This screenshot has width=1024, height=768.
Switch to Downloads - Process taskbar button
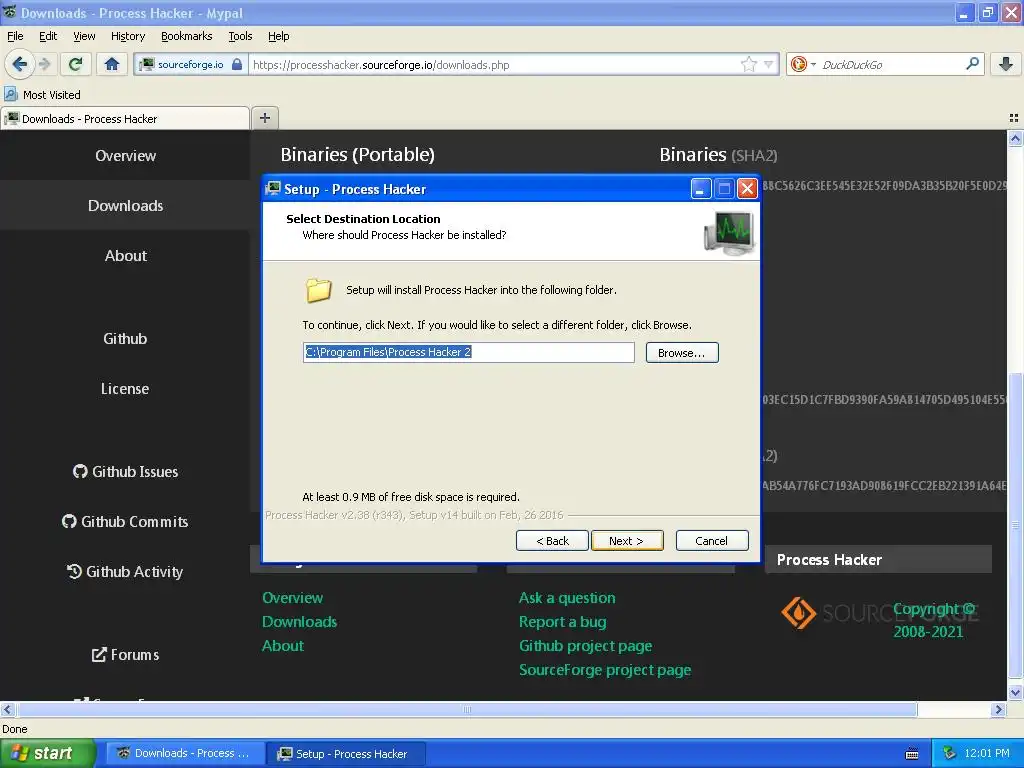tap(185, 753)
